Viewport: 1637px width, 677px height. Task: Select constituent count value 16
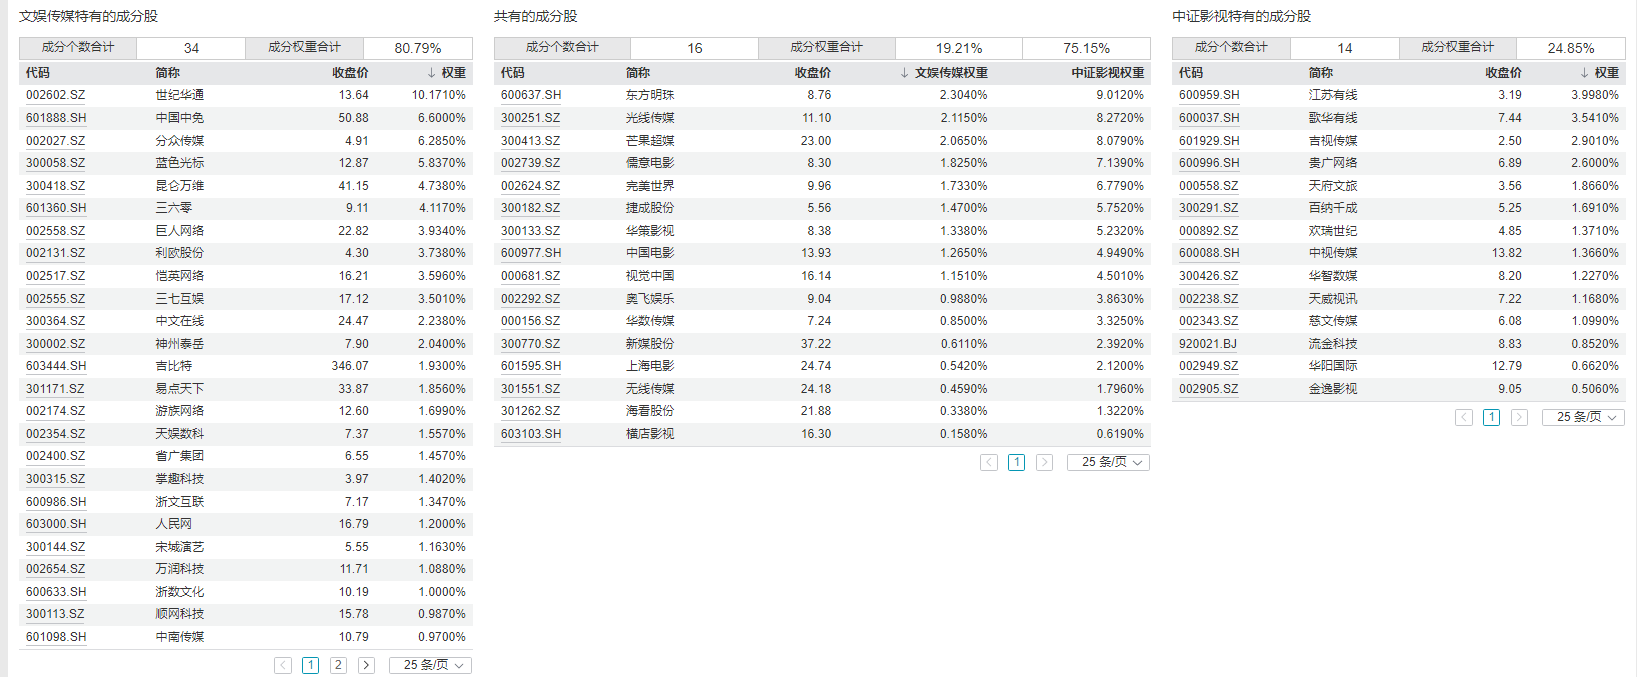coord(695,48)
